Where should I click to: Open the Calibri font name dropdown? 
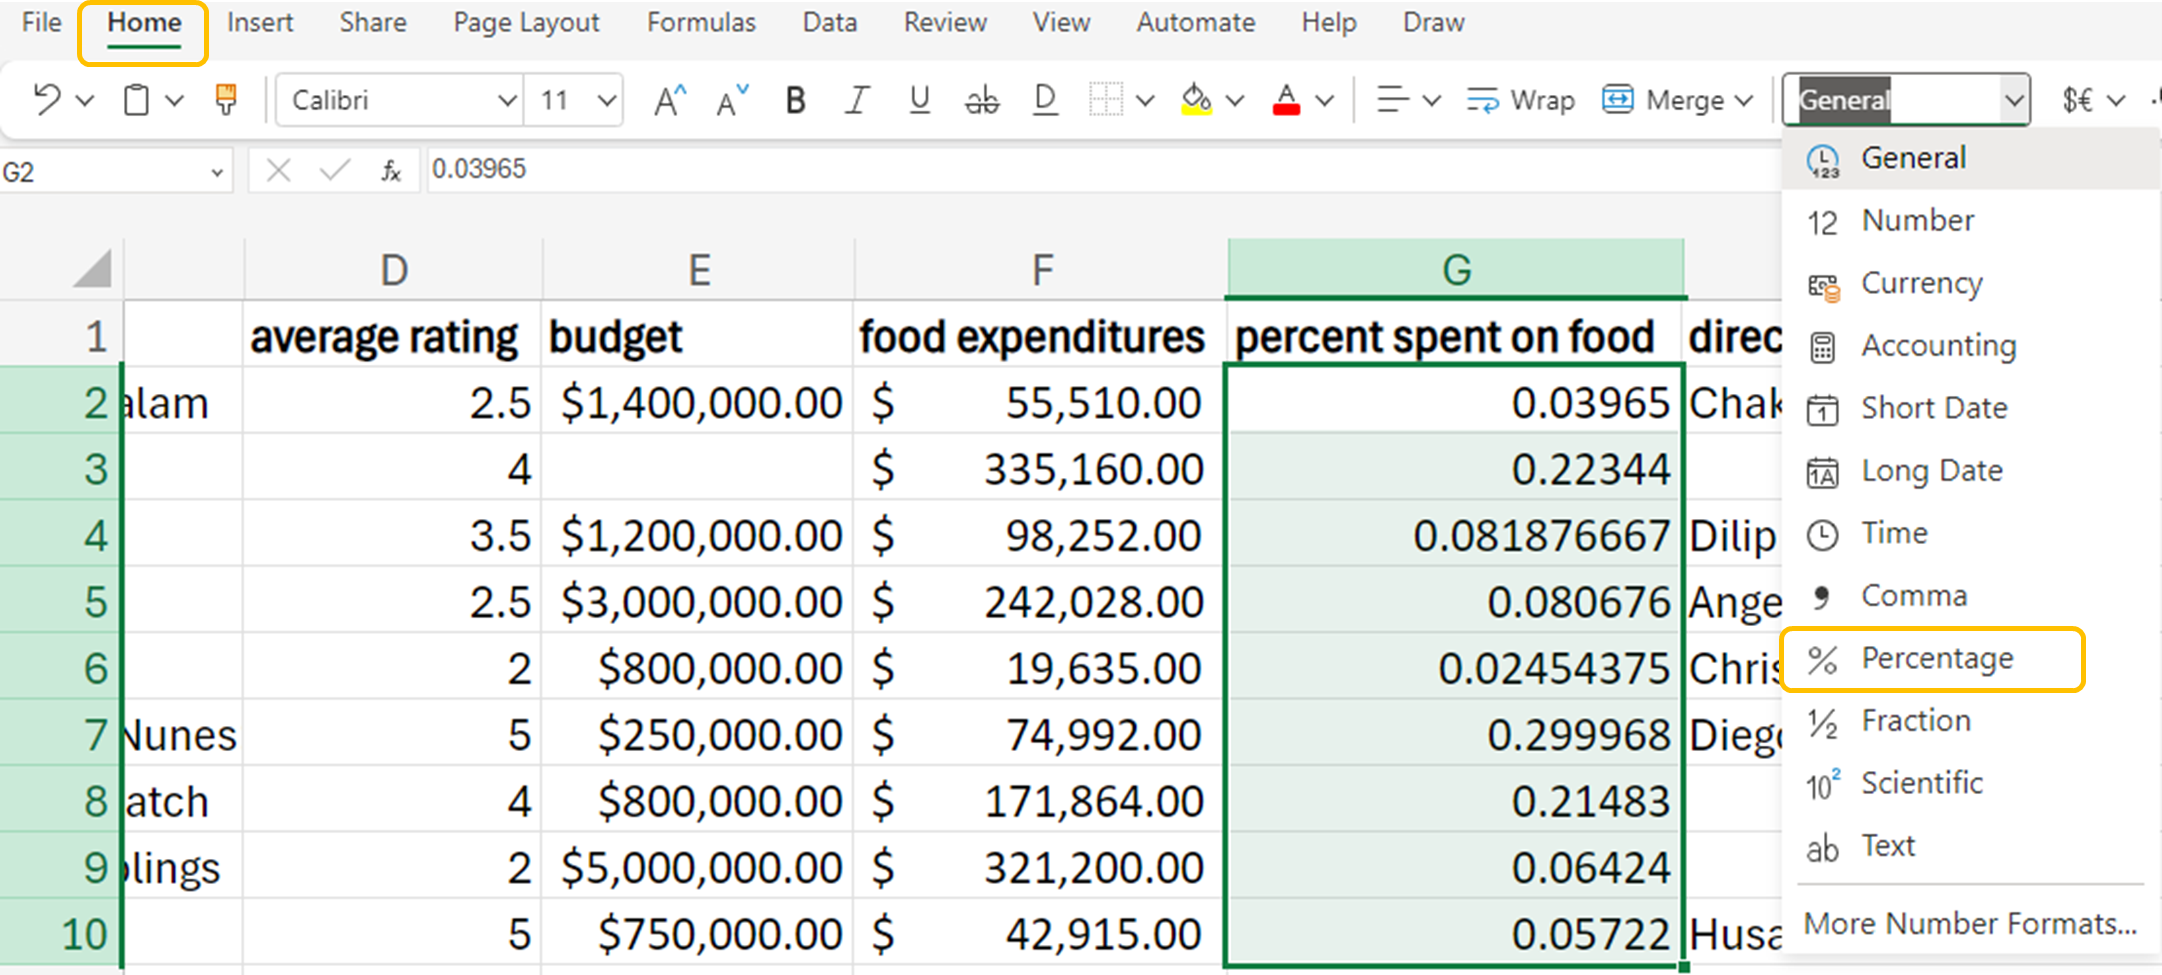[x=506, y=100]
